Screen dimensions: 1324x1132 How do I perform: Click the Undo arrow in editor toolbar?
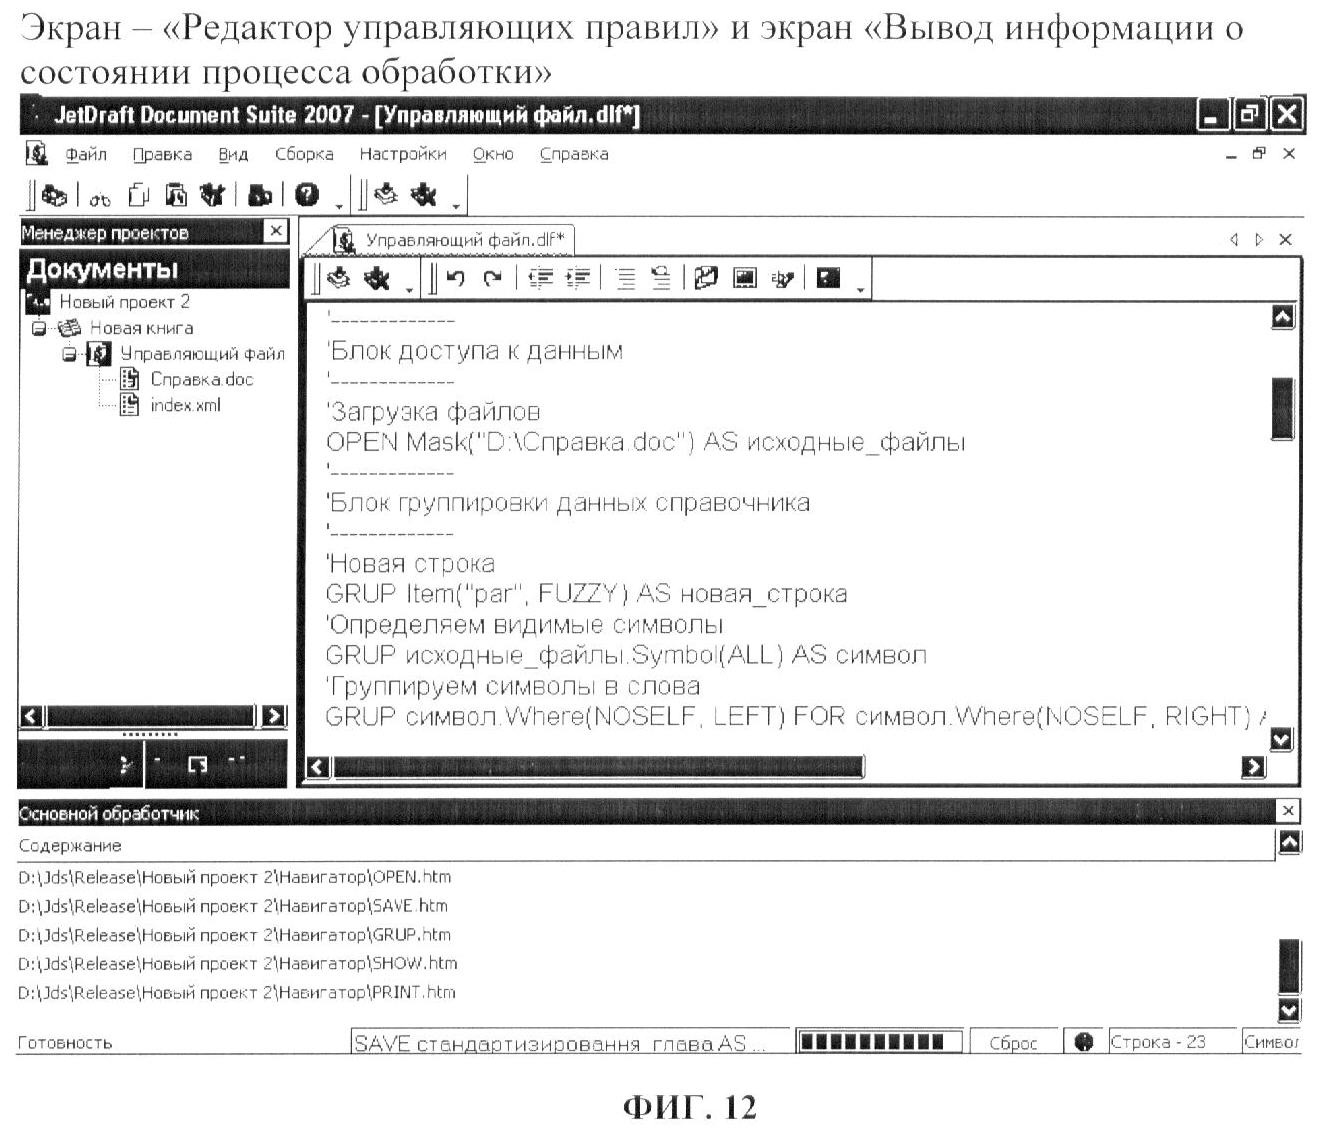coord(456,279)
